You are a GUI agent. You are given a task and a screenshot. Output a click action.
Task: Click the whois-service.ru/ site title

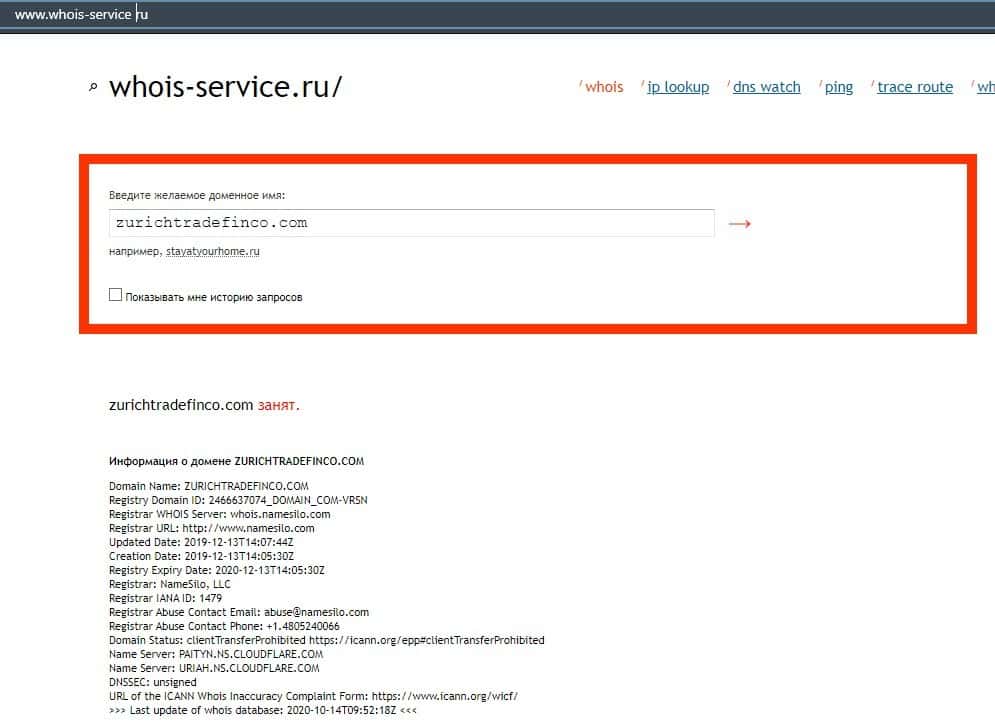pyautogui.click(x=225, y=86)
